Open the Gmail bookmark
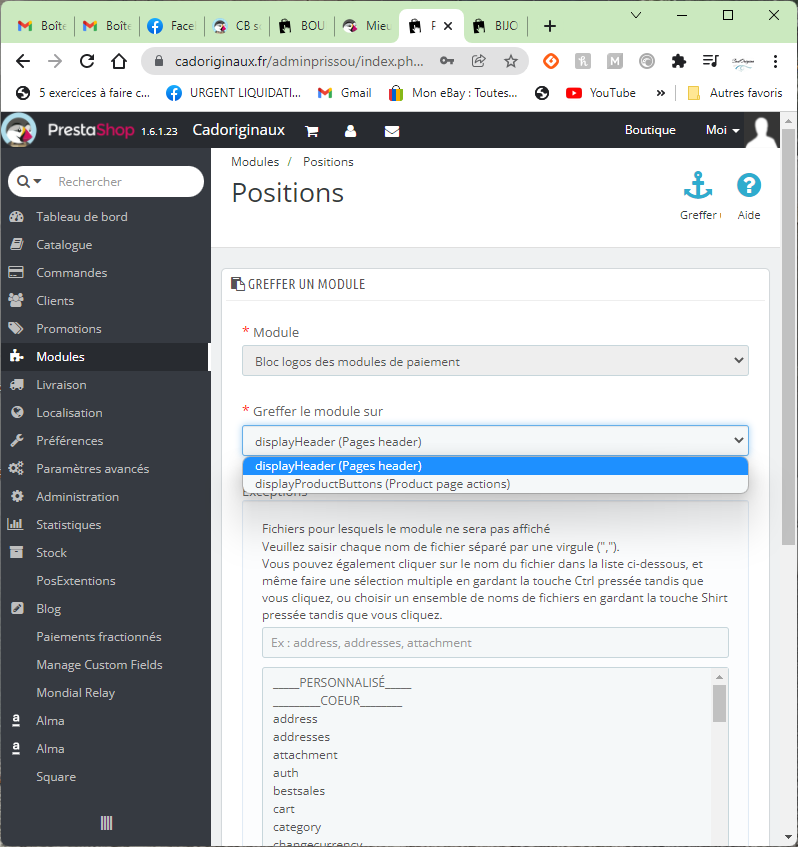Viewport: 800px width, 847px height. 346,93
